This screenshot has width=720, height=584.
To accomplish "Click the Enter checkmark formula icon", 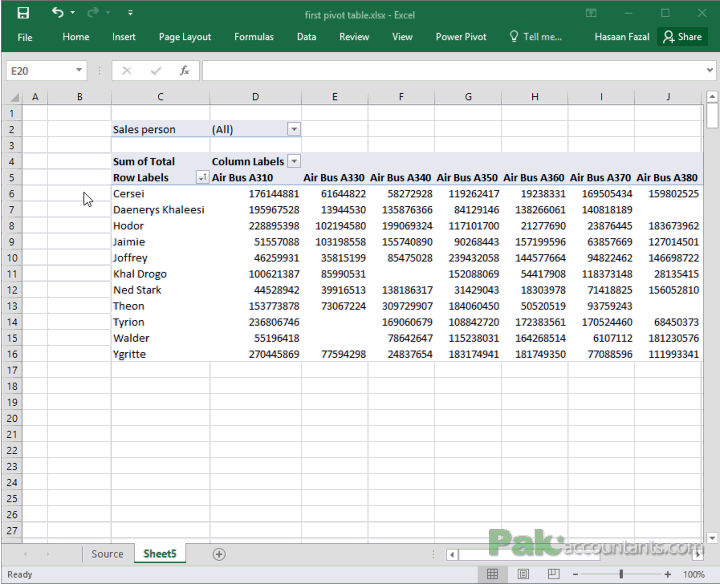I will (x=156, y=71).
